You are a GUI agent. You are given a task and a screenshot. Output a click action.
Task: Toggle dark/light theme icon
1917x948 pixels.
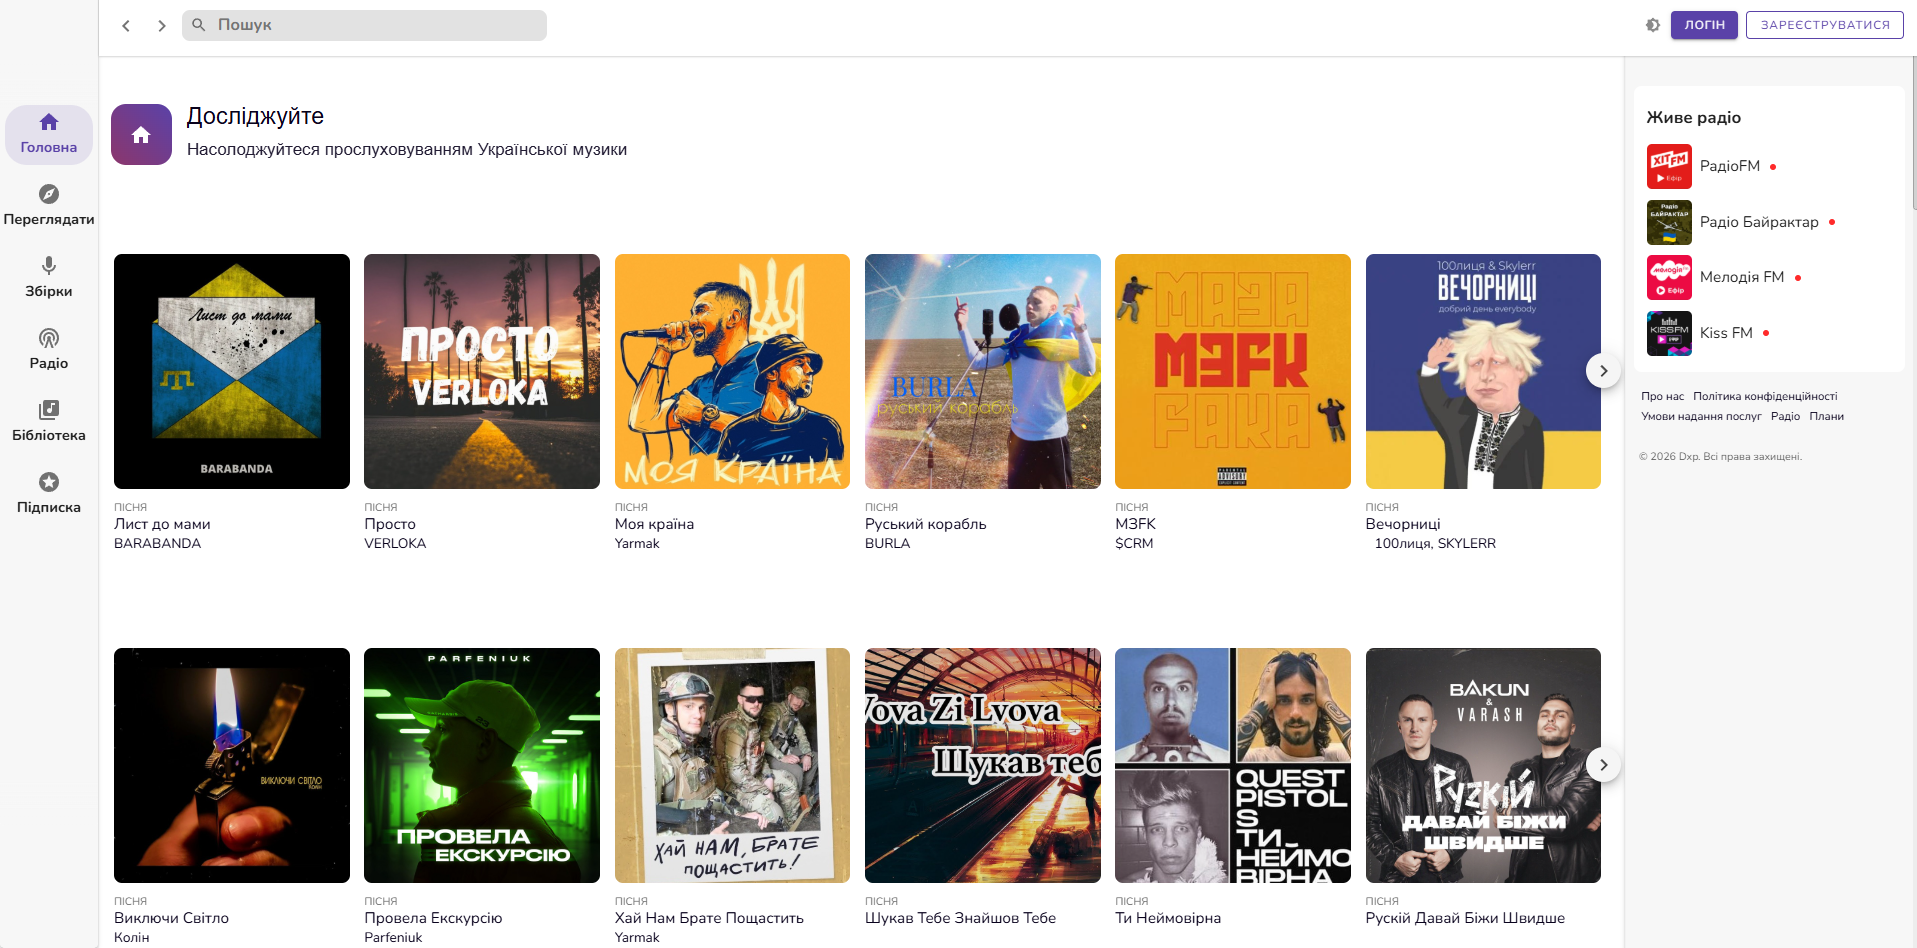click(x=1652, y=25)
